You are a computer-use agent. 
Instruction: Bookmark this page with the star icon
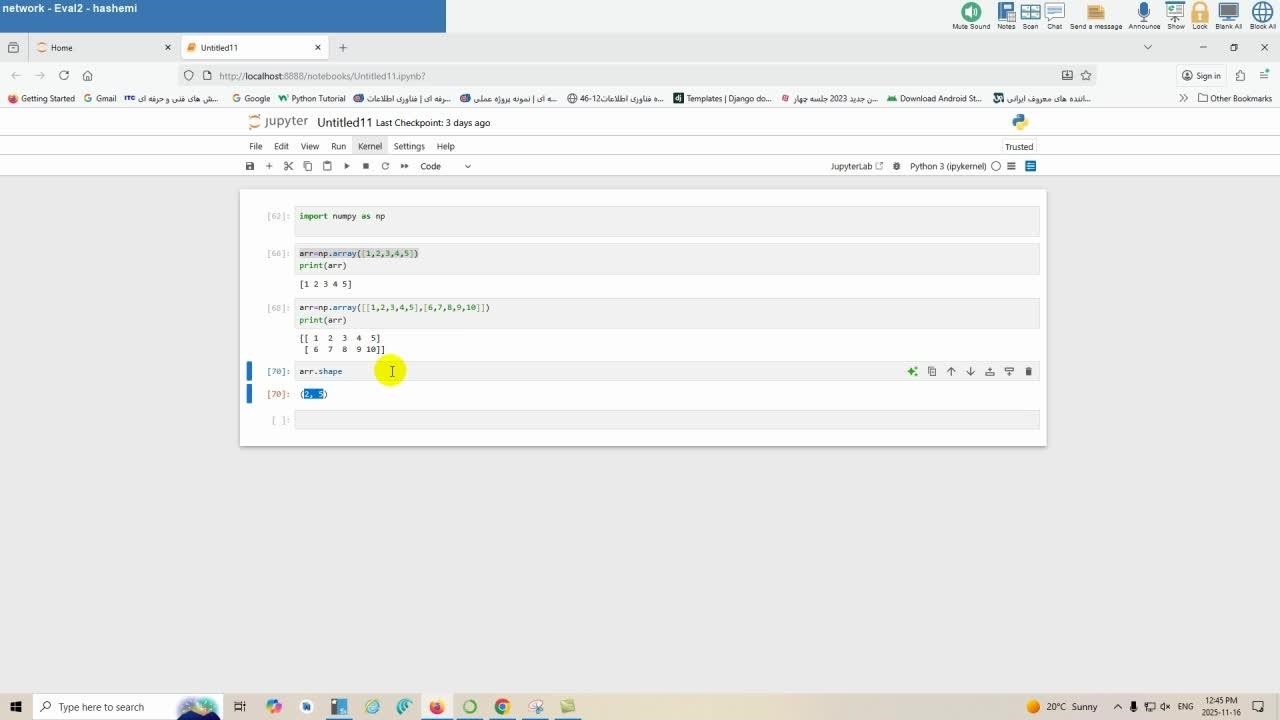tap(1086, 75)
